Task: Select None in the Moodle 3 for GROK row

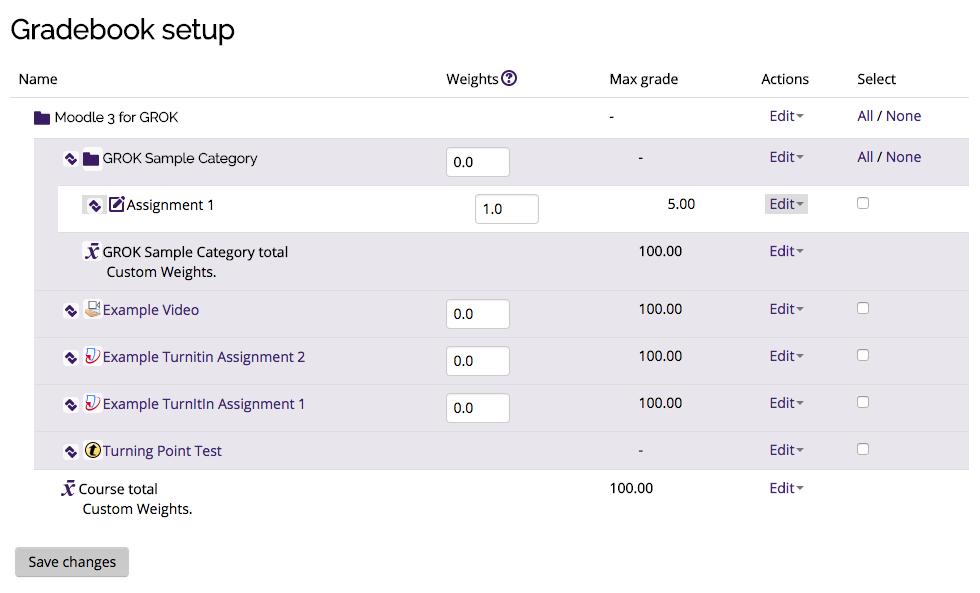Action: [x=904, y=116]
